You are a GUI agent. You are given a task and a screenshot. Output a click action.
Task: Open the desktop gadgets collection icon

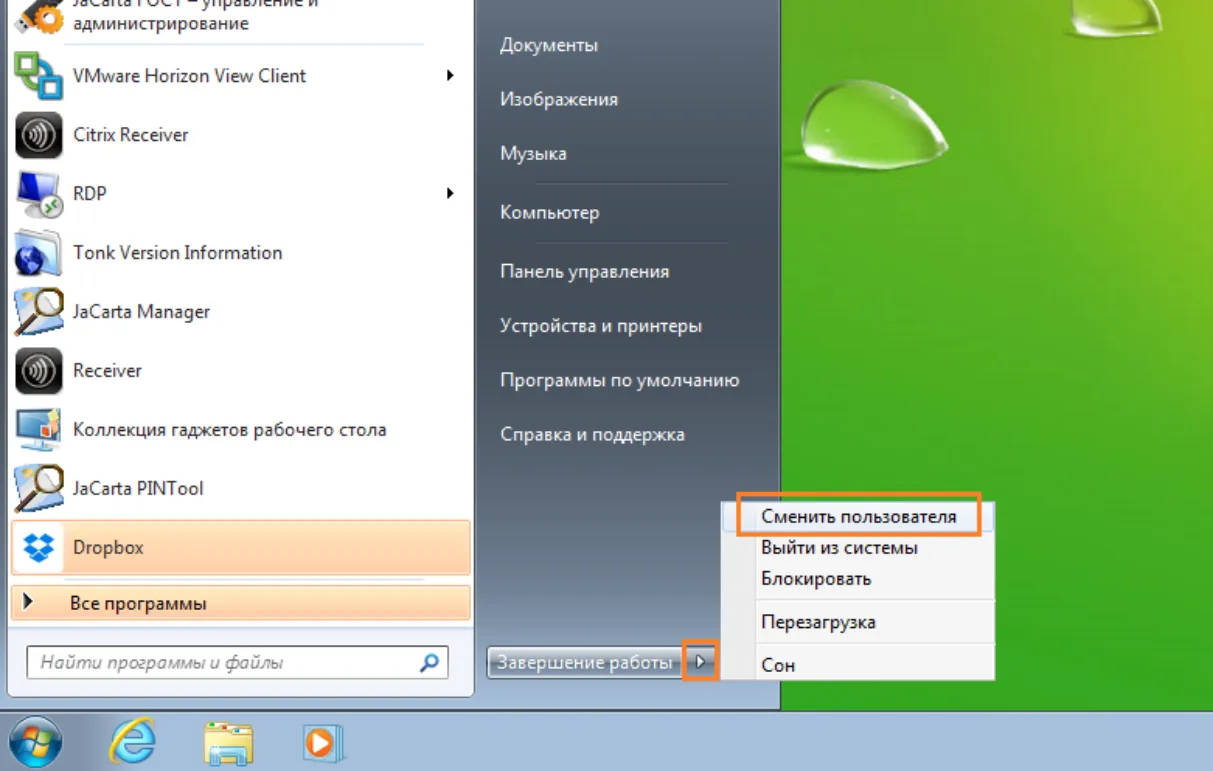pyautogui.click(x=39, y=430)
